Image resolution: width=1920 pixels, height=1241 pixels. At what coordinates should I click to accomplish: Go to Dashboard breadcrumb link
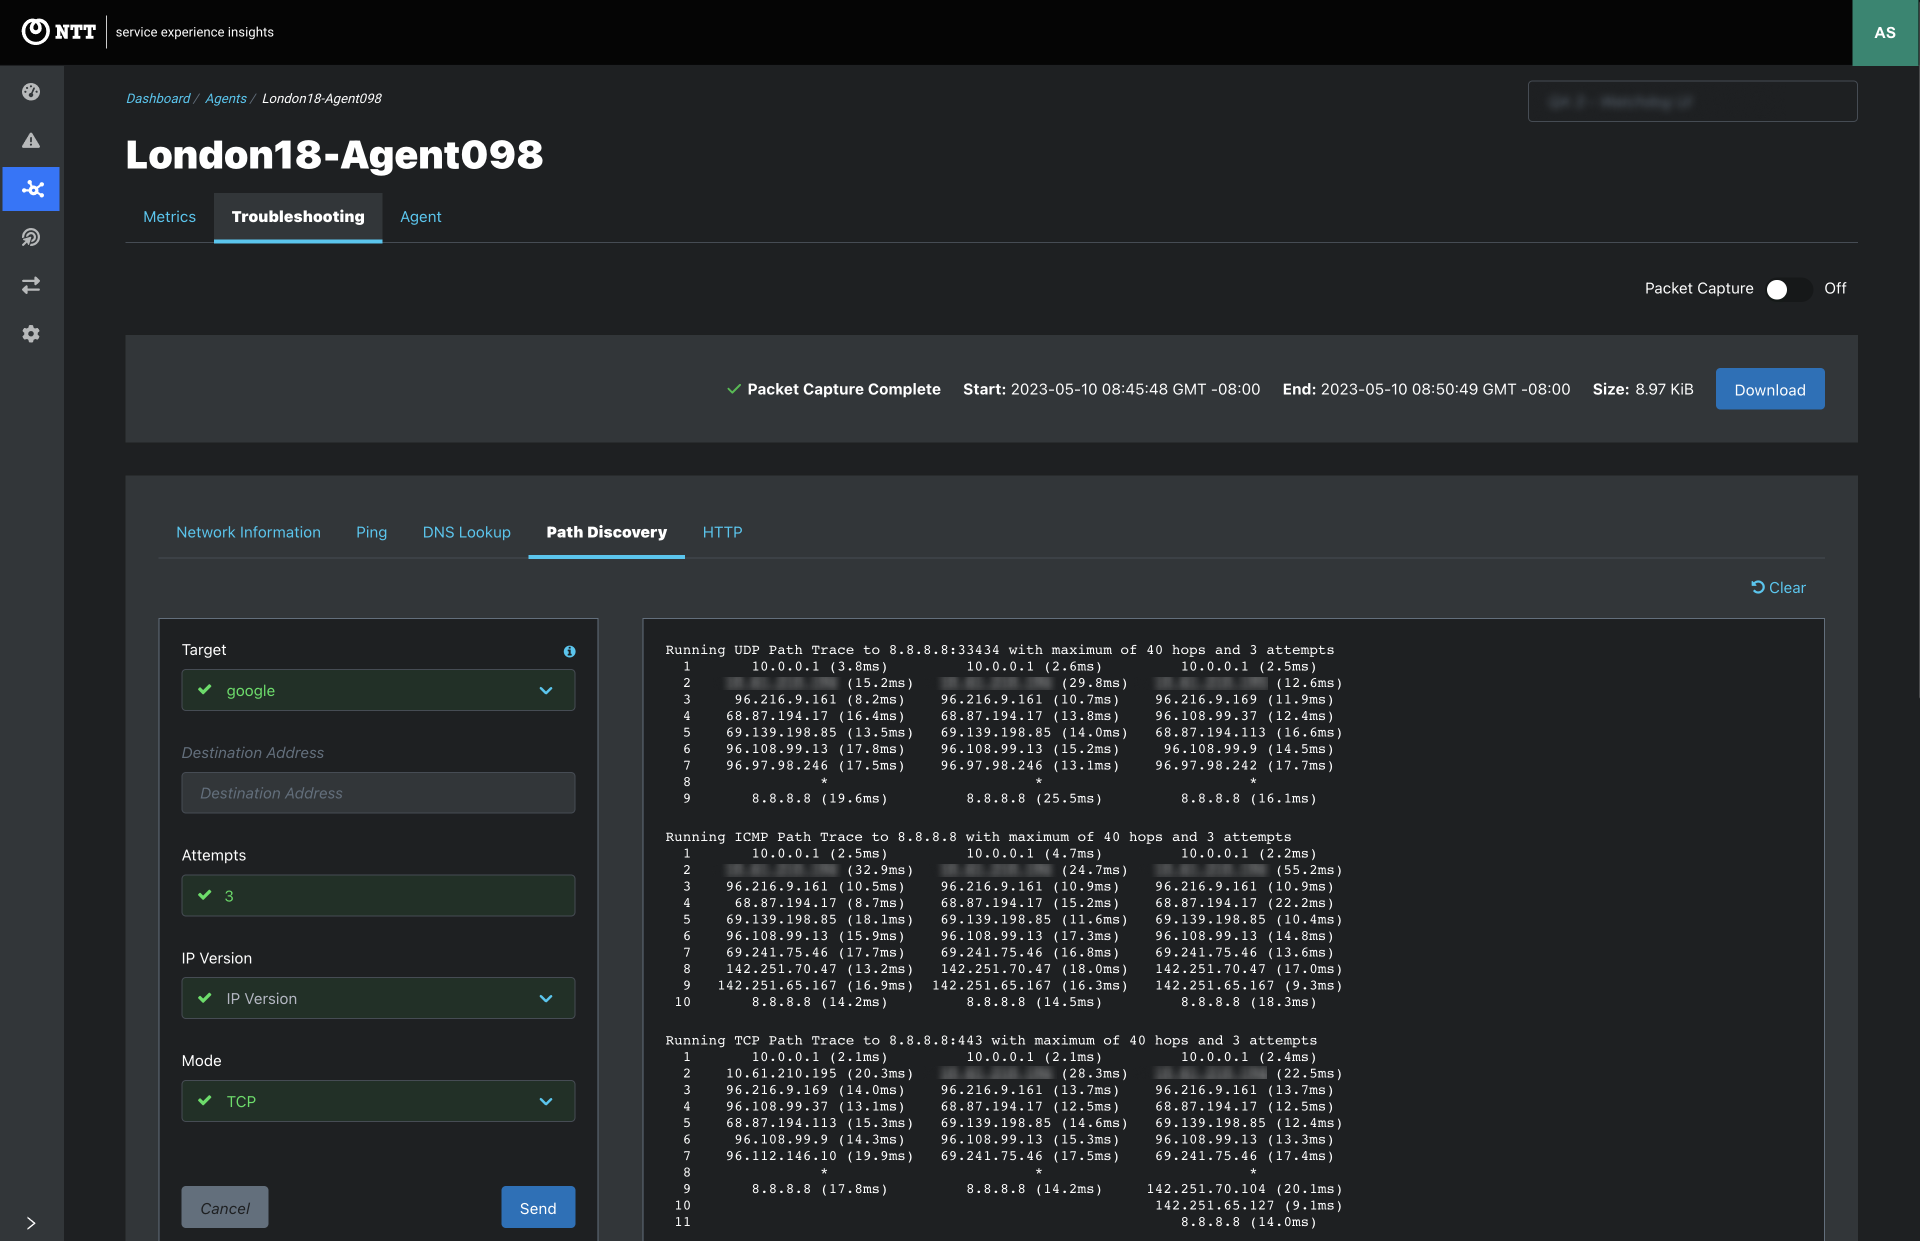tap(158, 98)
